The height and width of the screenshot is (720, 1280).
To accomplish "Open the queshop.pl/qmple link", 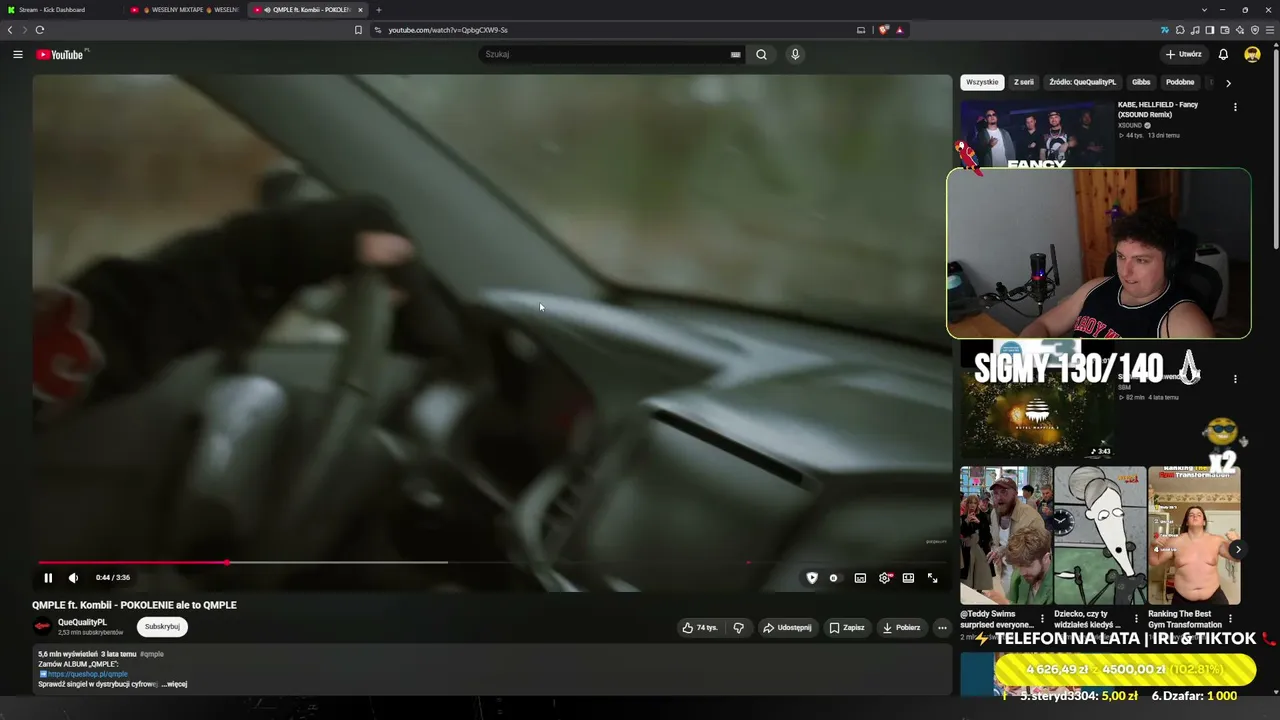I will point(88,674).
